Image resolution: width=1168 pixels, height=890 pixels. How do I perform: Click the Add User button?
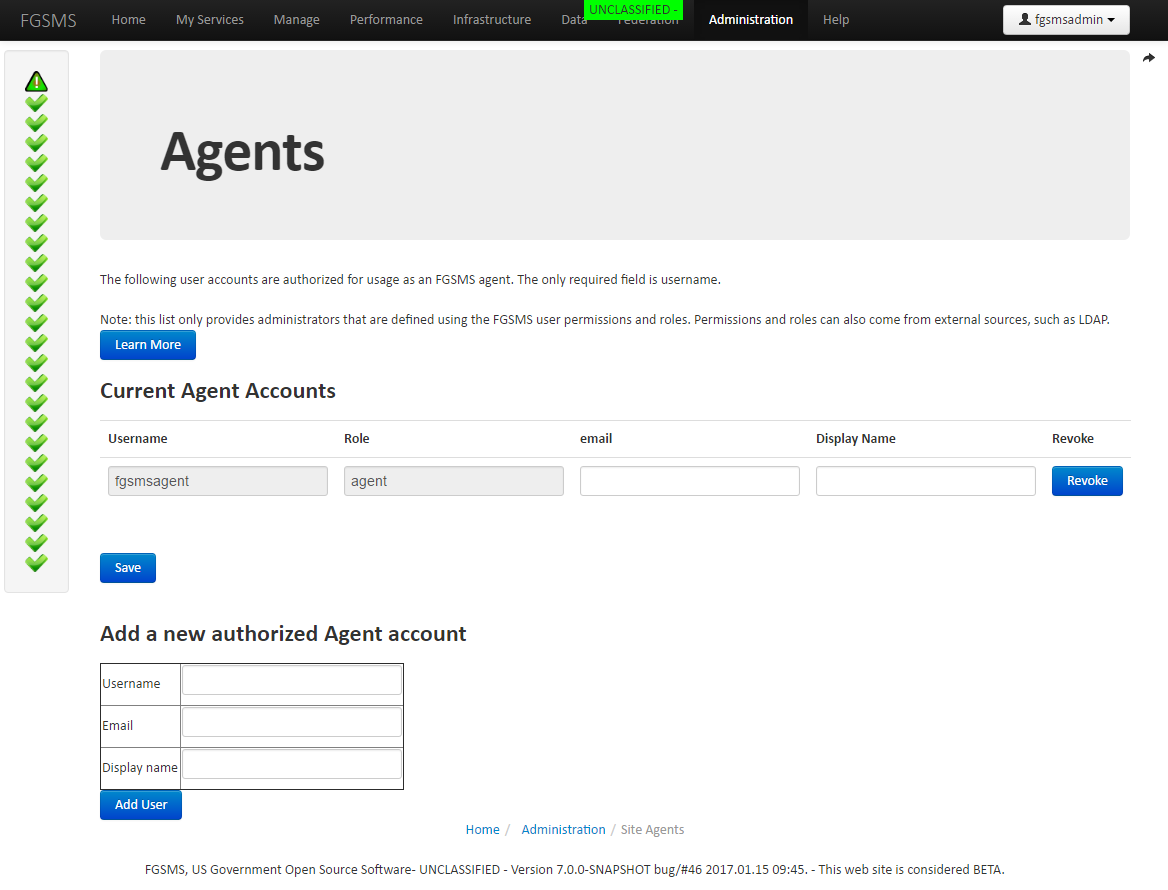tap(141, 804)
